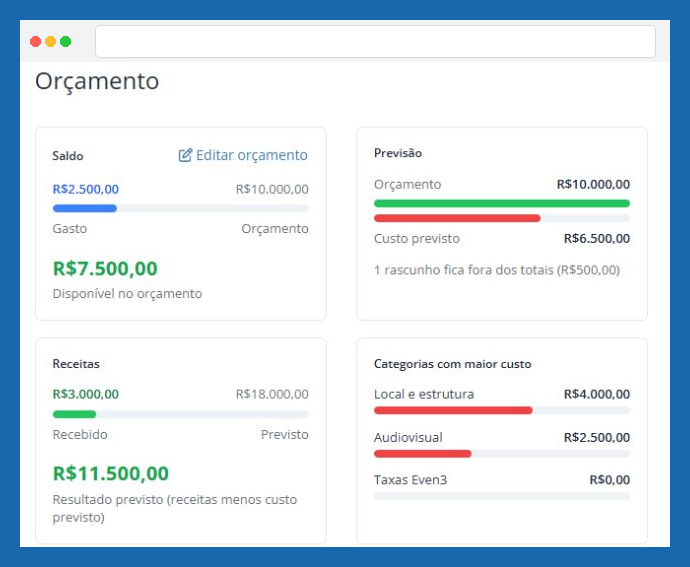Click the R$7.500,00 available amount
The width and height of the screenshot is (690, 567).
tap(105, 269)
